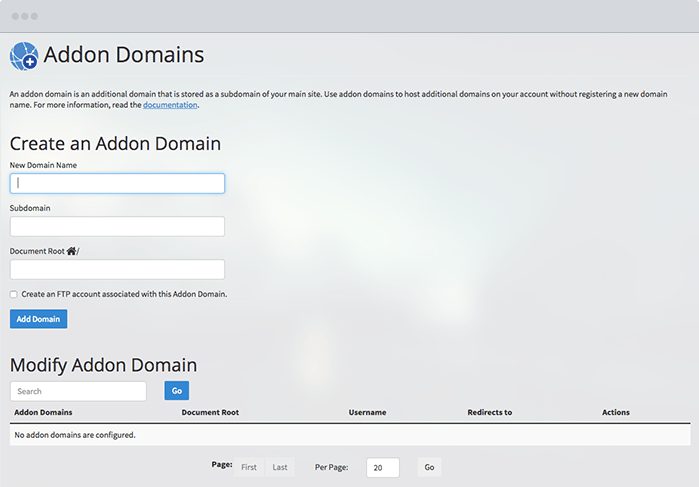Click the addon domain Search box
The height and width of the screenshot is (487, 699).
click(x=78, y=391)
